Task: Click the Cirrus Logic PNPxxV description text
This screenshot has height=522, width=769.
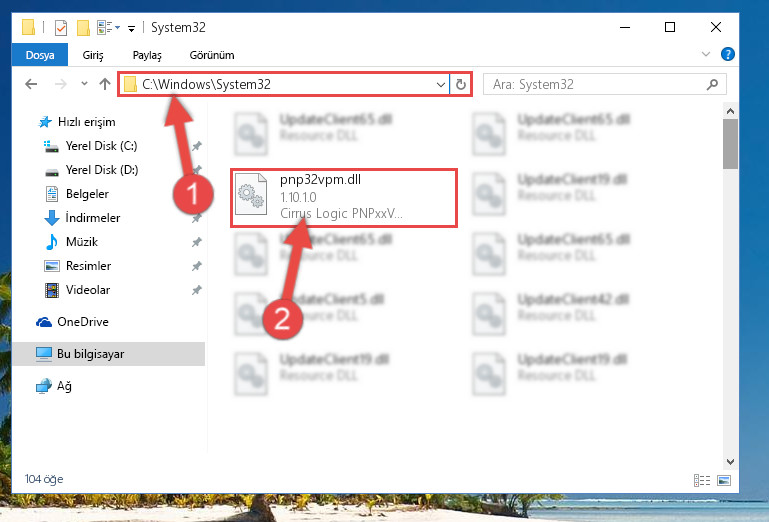Action: (x=341, y=213)
